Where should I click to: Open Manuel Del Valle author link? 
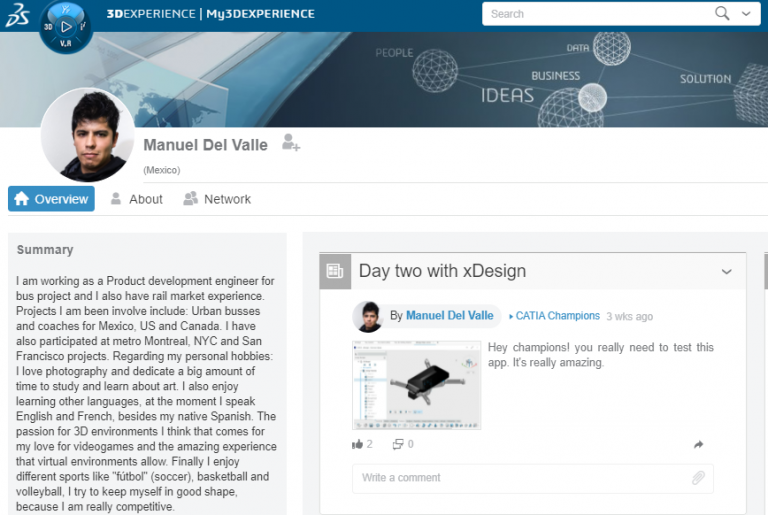(x=449, y=316)
